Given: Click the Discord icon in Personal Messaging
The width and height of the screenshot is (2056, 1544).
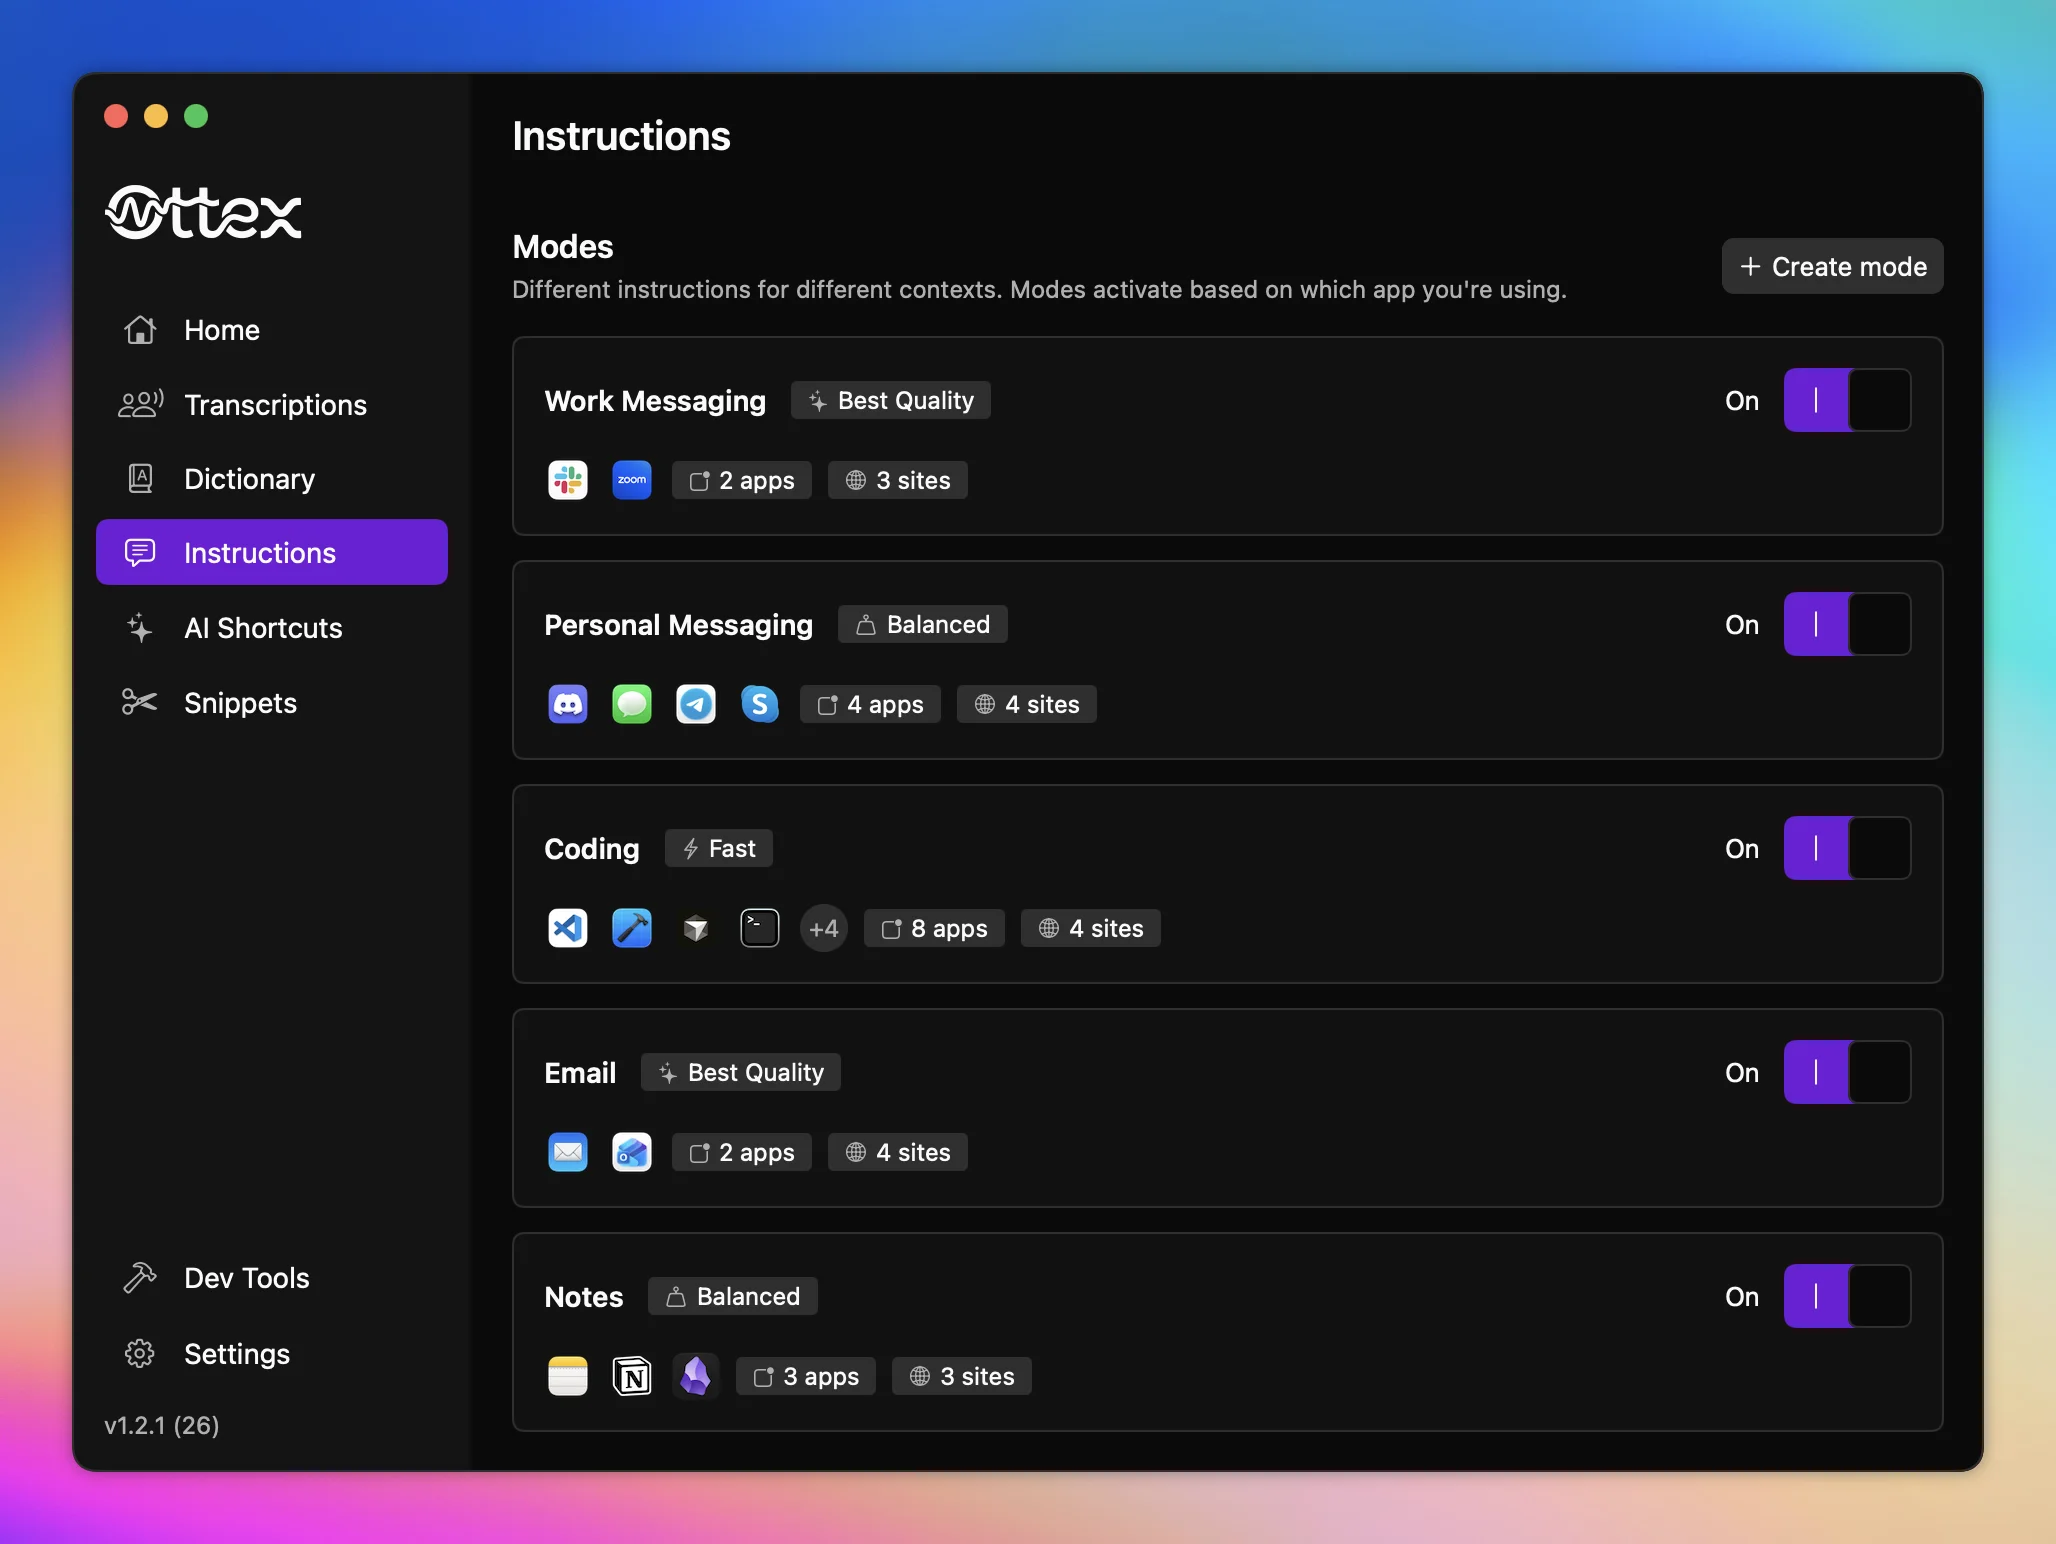Looking at the screenshot, I should pos(567,704).
